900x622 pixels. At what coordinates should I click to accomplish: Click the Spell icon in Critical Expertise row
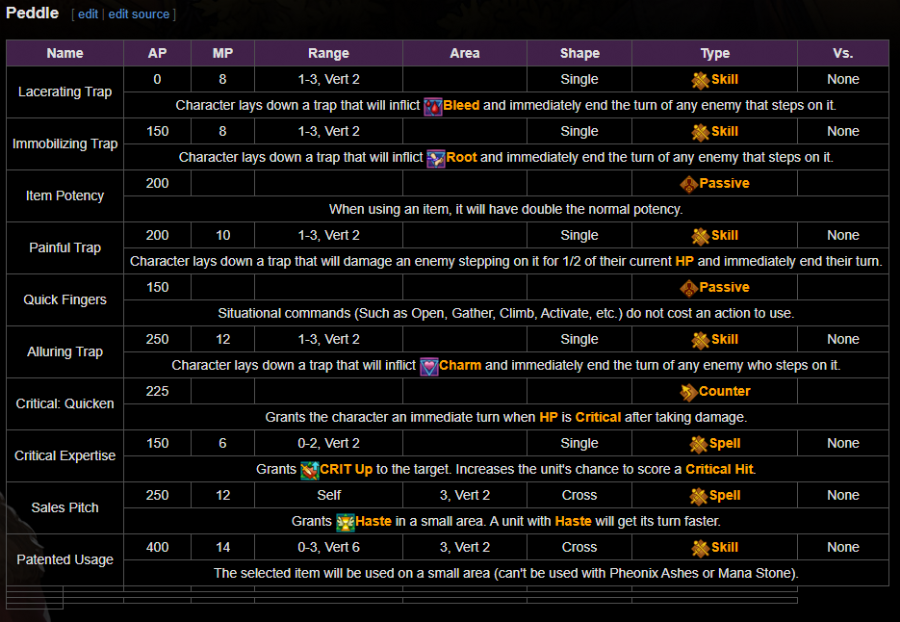pos(699,444)
